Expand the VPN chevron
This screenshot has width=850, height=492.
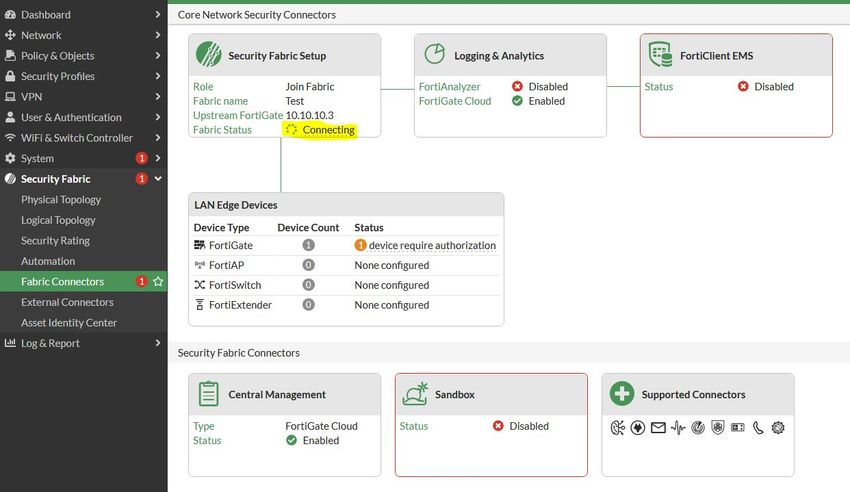(x=158, y=97)
